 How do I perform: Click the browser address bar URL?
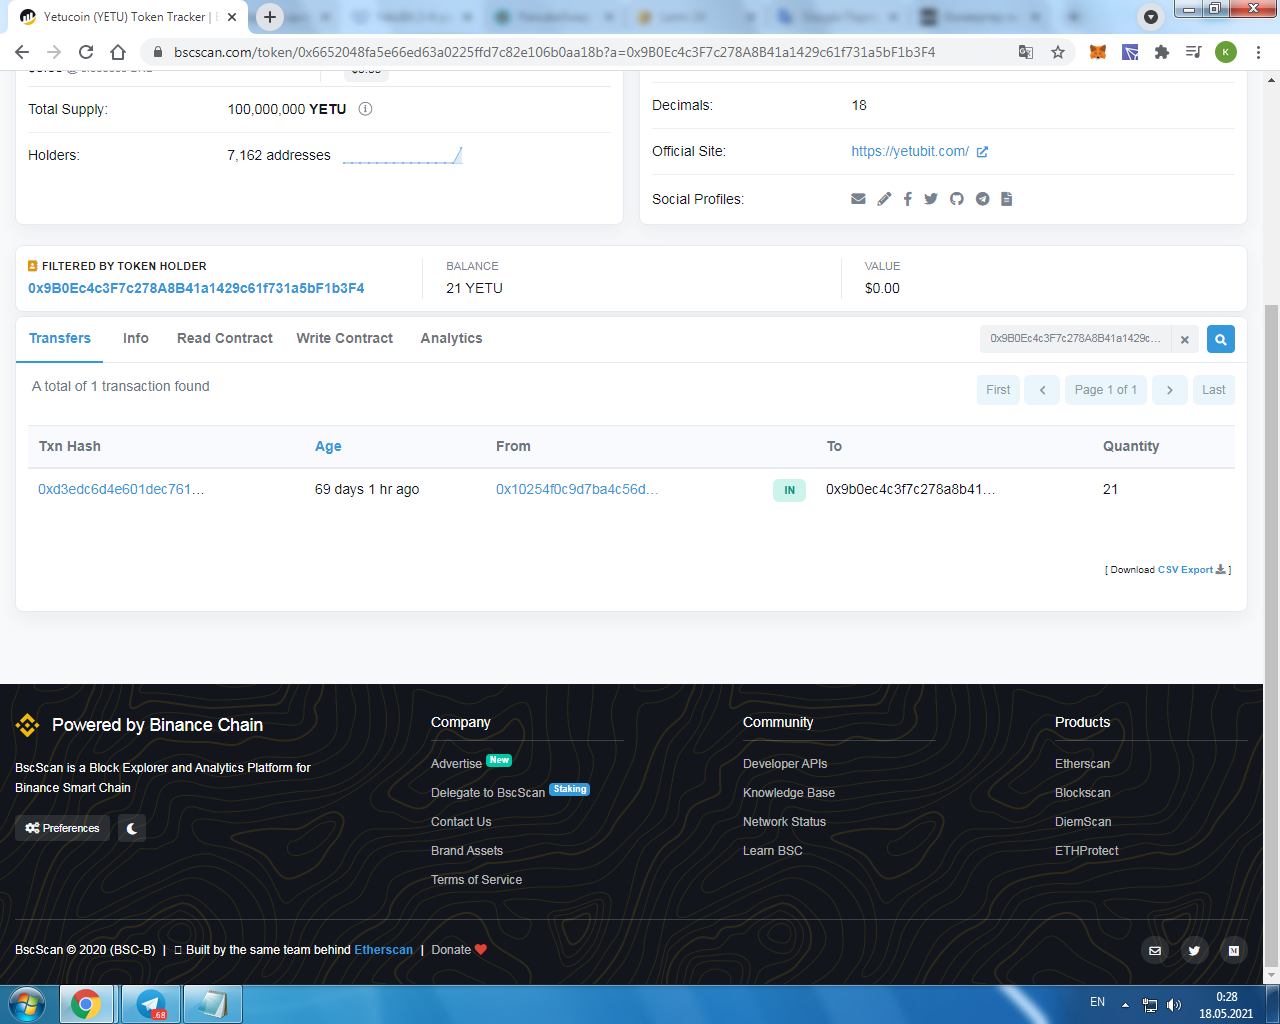tap(555, 52)
